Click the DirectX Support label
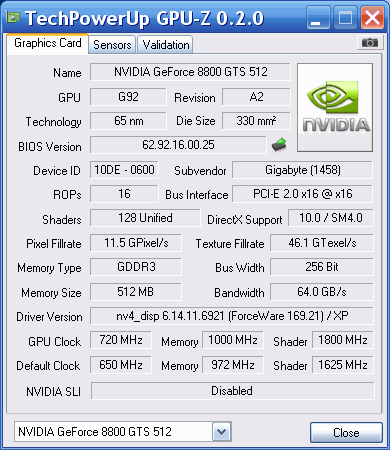This screenshot has width=390, height=450. click(x=245, y=220)
